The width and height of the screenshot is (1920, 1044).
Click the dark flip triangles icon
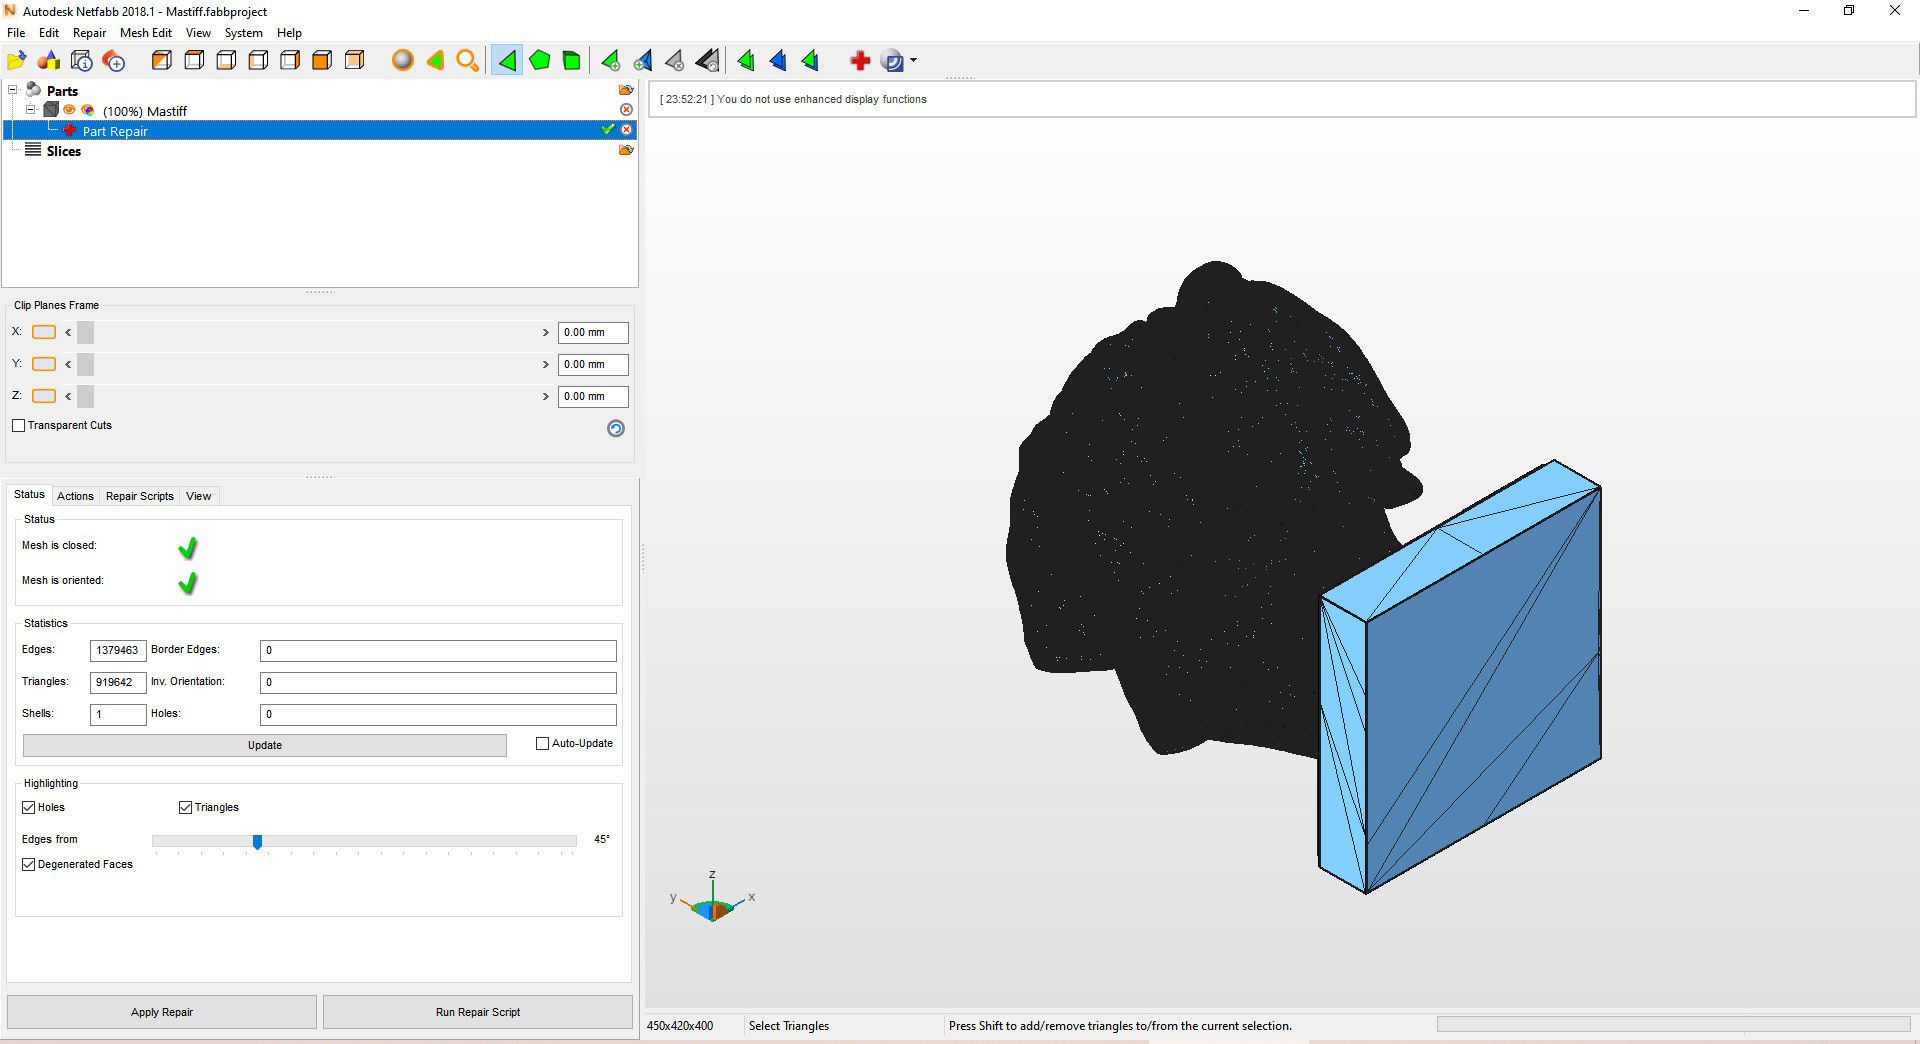pos(708,61)
